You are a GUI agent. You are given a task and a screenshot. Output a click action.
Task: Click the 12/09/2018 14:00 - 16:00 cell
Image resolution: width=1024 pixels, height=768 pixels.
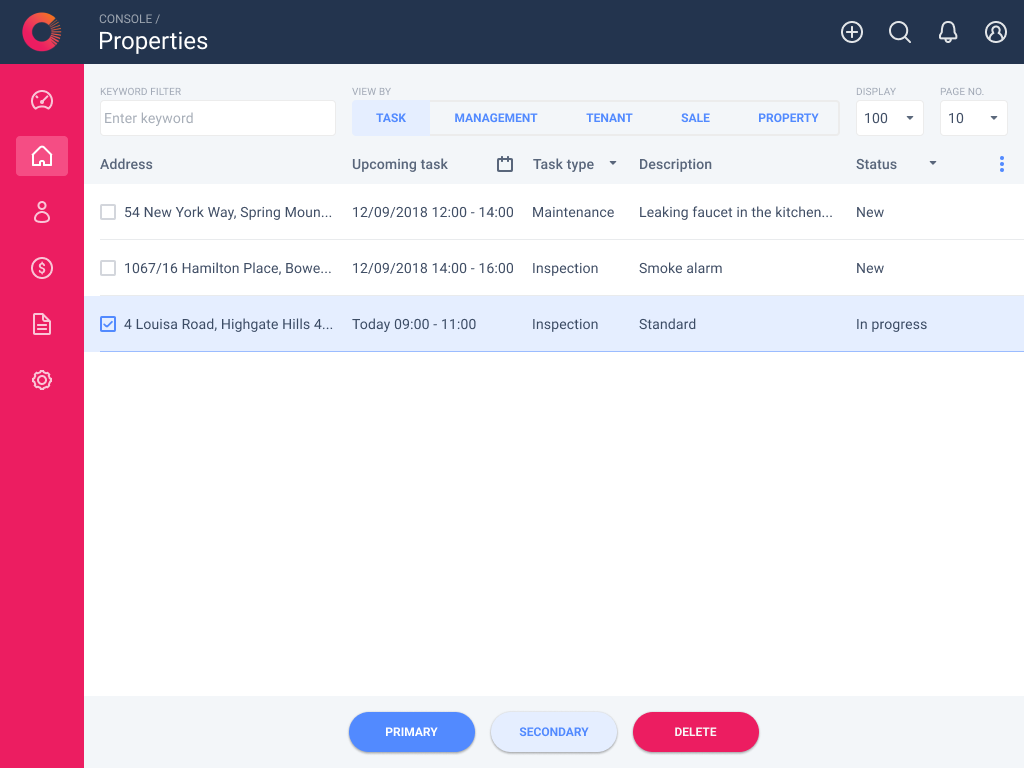(432, 268)
